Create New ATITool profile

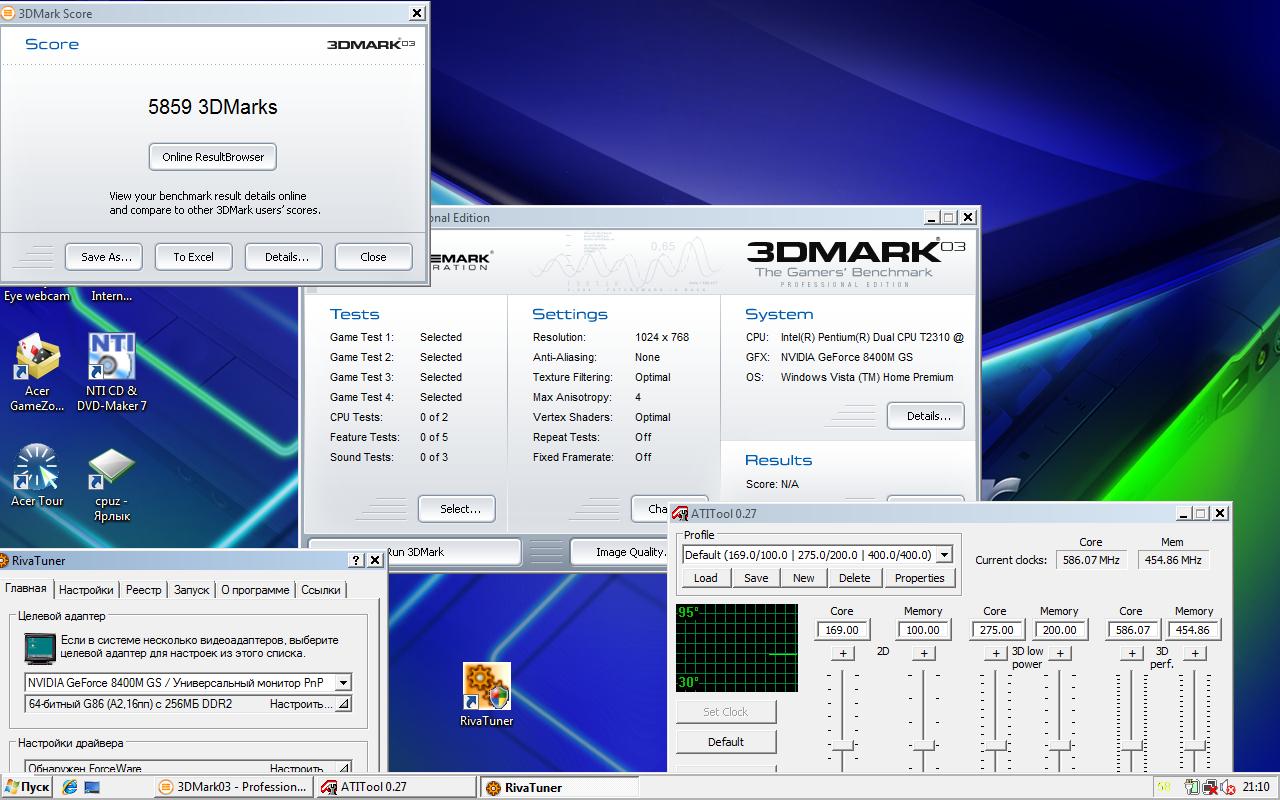pos(804,578)
